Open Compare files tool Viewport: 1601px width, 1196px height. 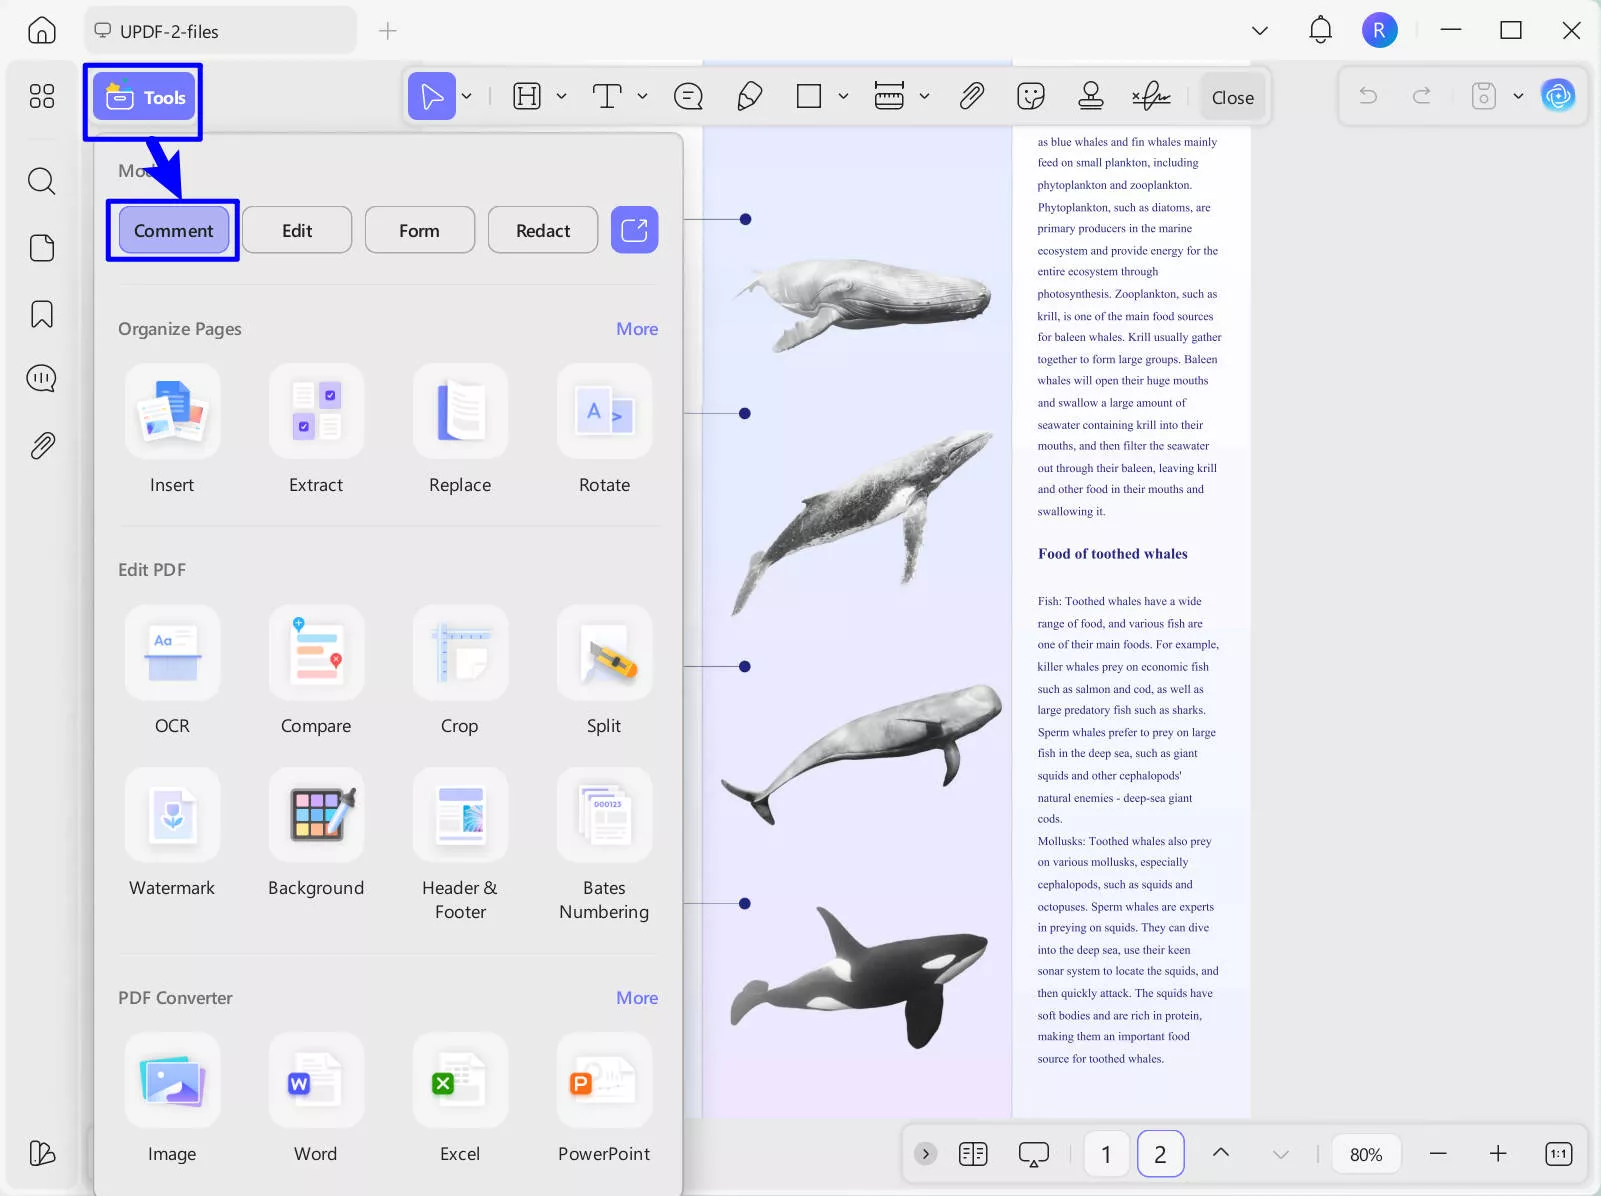[316, 653]
